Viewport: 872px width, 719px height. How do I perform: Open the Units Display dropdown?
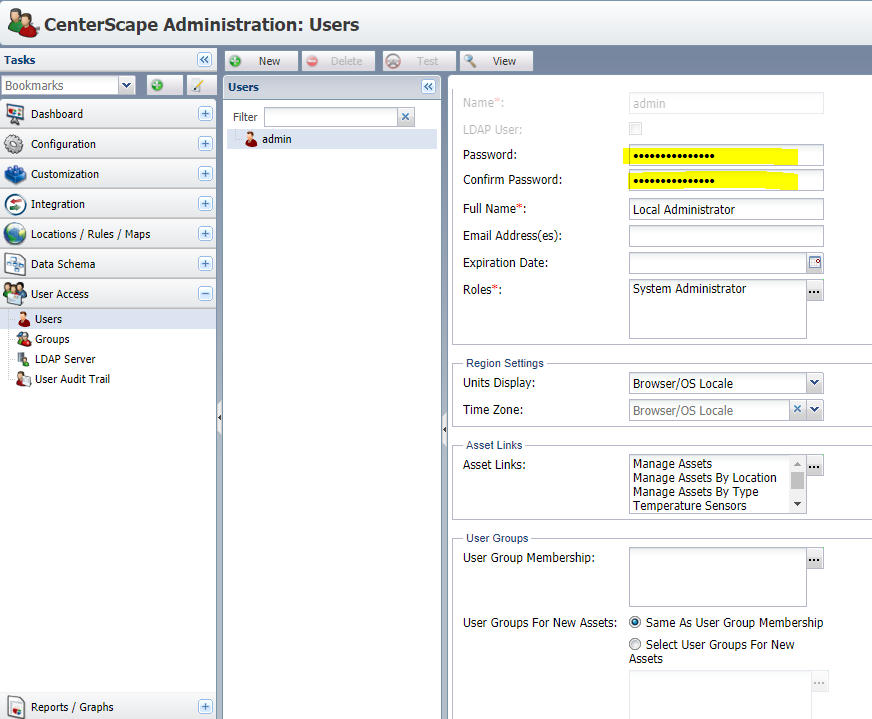tap(814, 383)
